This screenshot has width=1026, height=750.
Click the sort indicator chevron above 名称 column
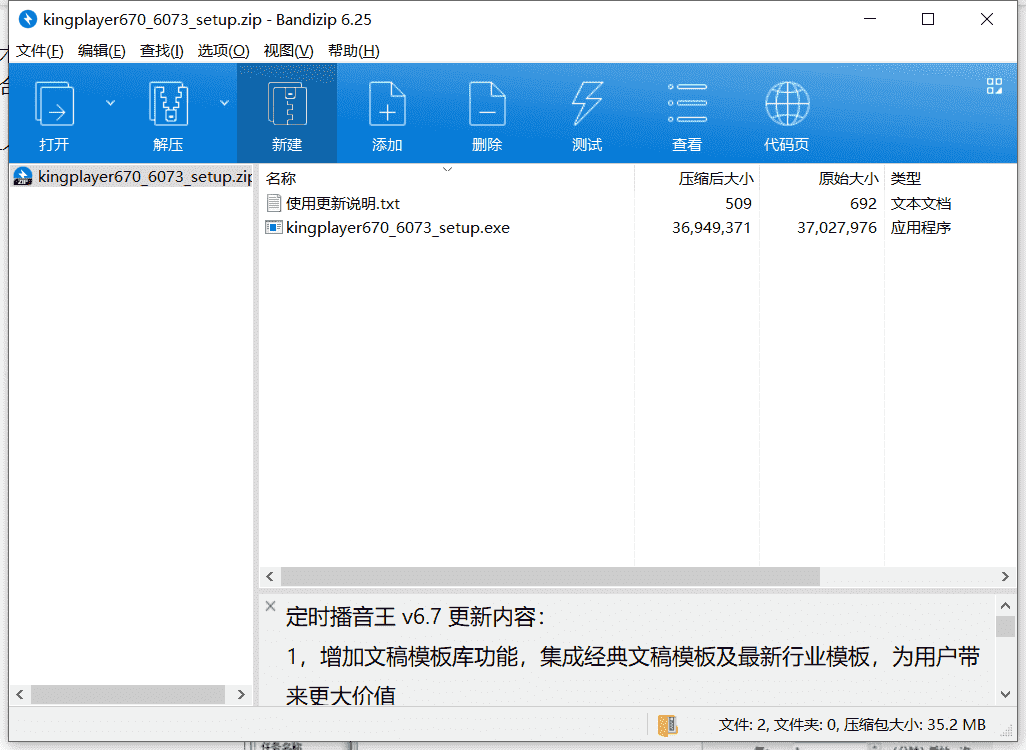448,170
